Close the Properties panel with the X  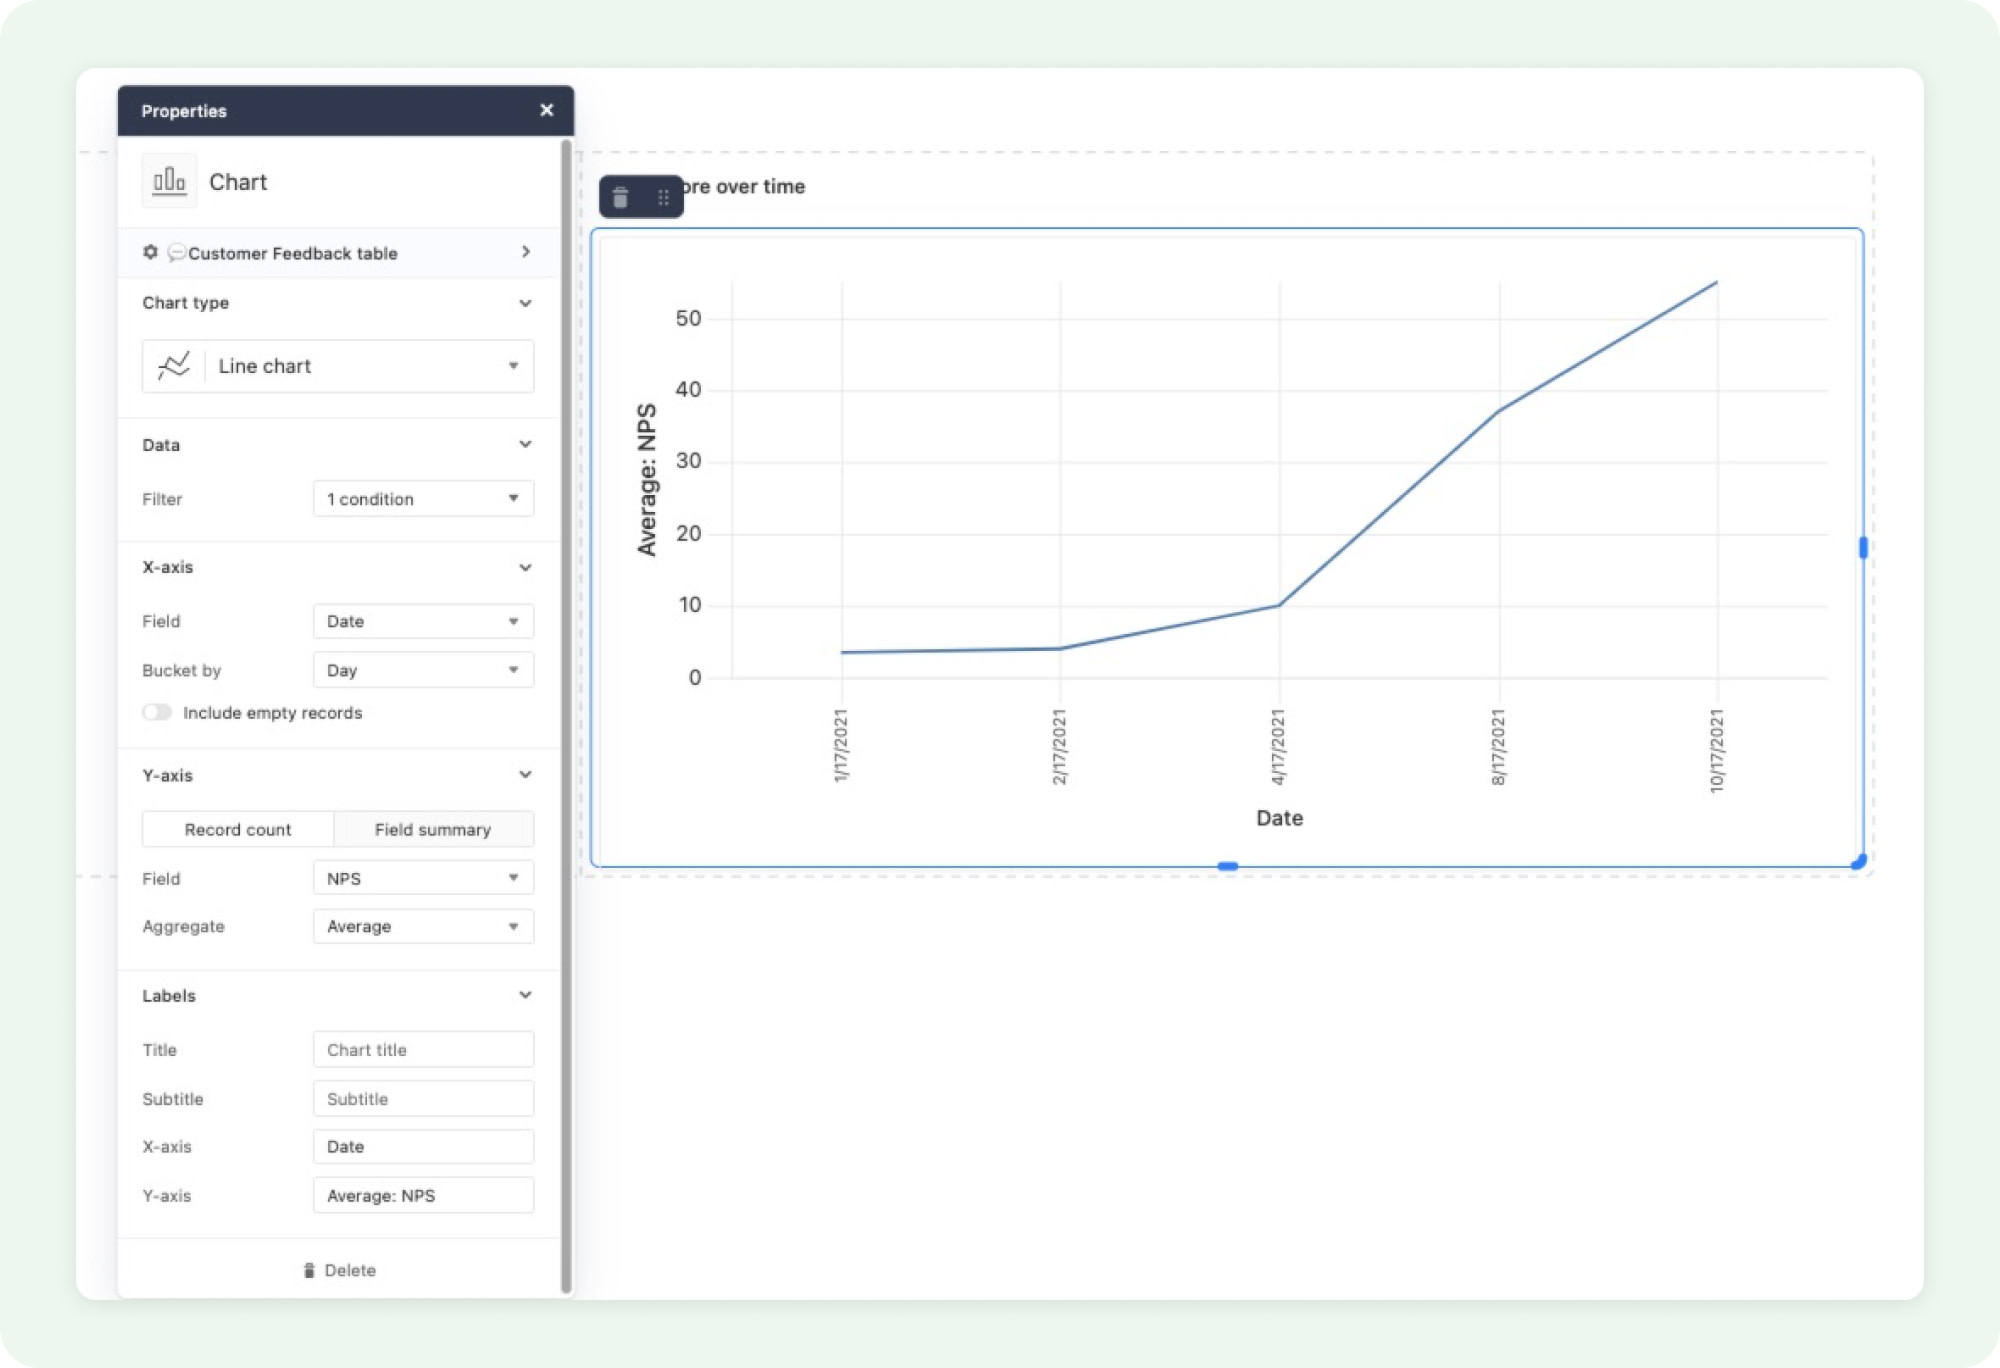pyautogui.click(x=545, y=110)
